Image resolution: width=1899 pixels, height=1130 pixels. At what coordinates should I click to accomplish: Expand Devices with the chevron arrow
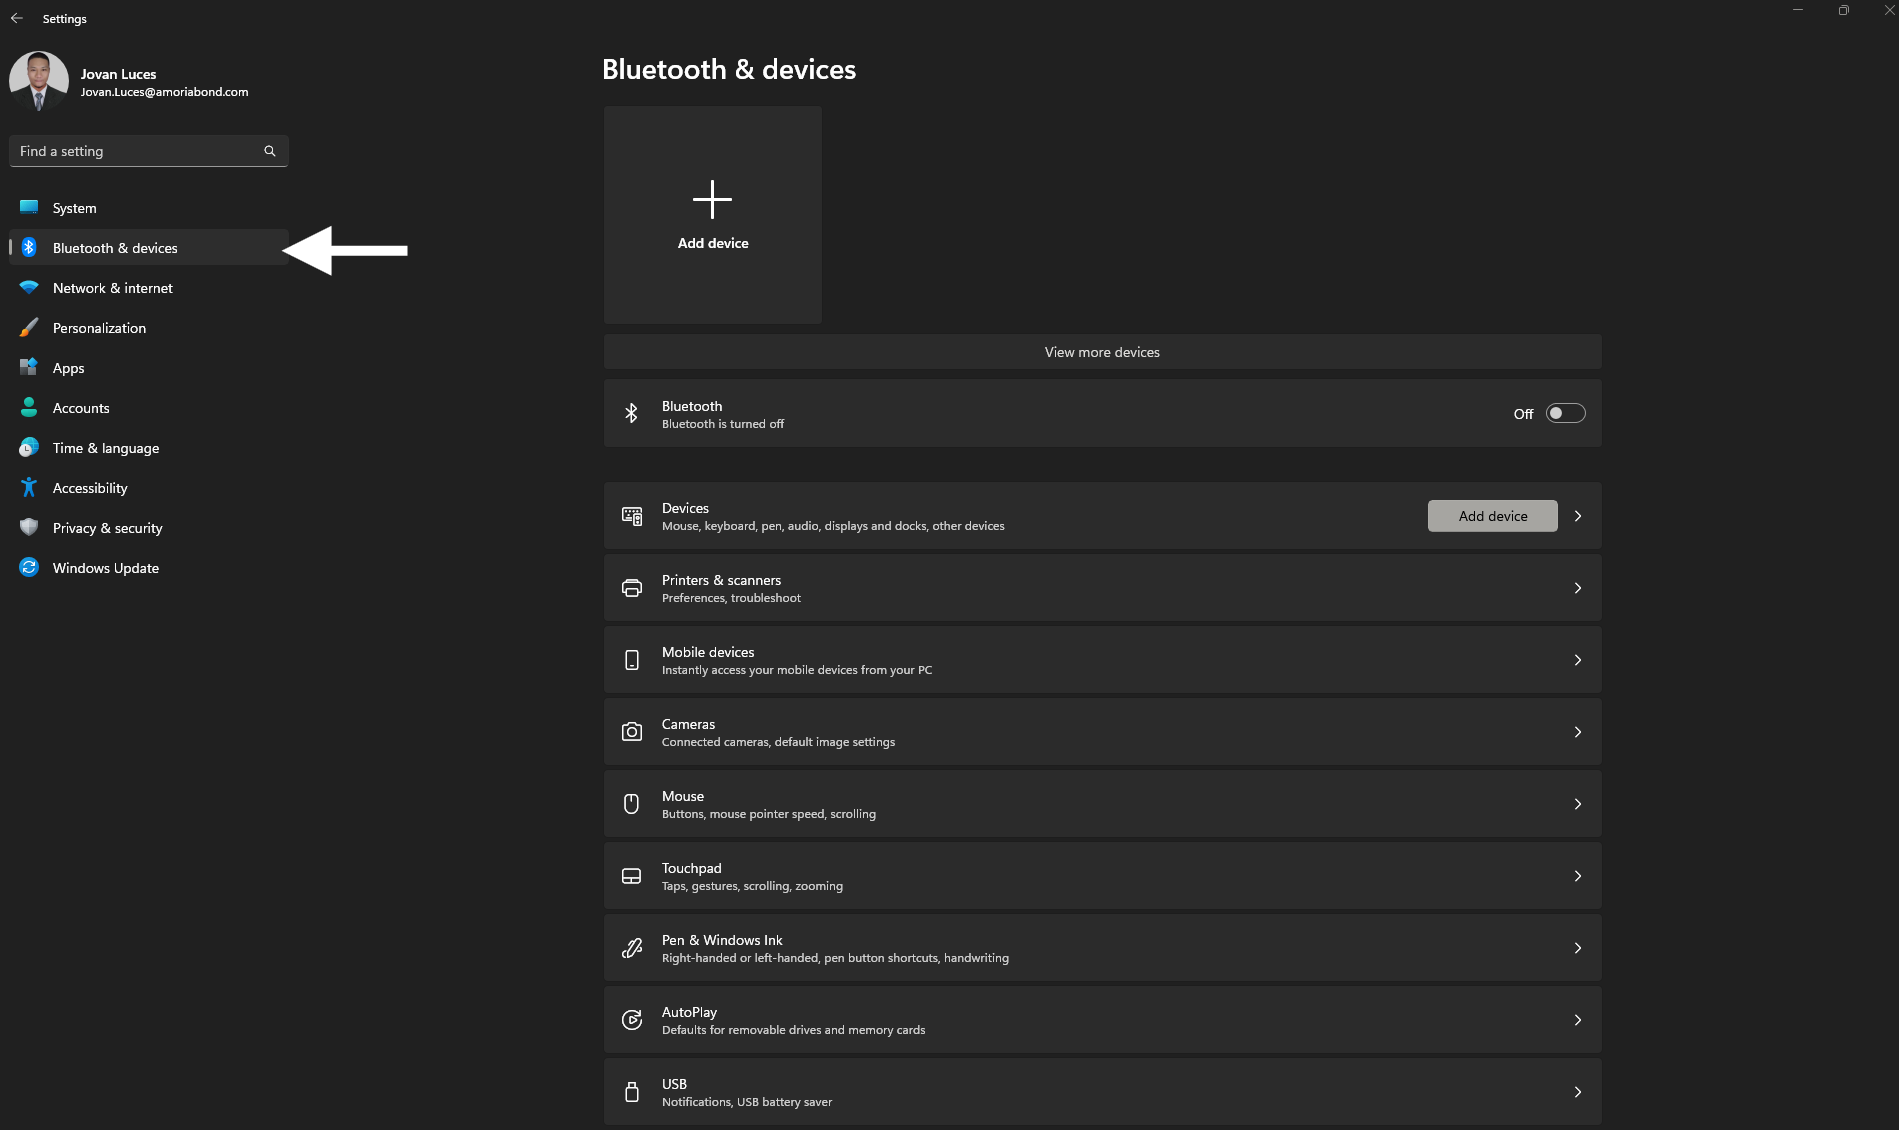tap(1578, 516)
